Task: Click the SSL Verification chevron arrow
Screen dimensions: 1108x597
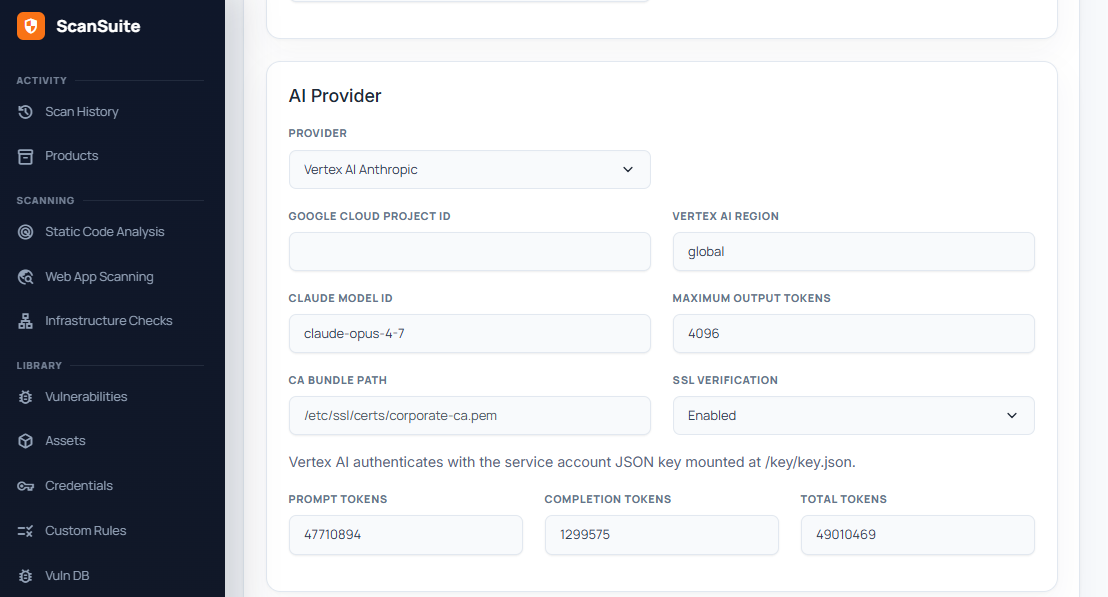Action: point(1012,415)
